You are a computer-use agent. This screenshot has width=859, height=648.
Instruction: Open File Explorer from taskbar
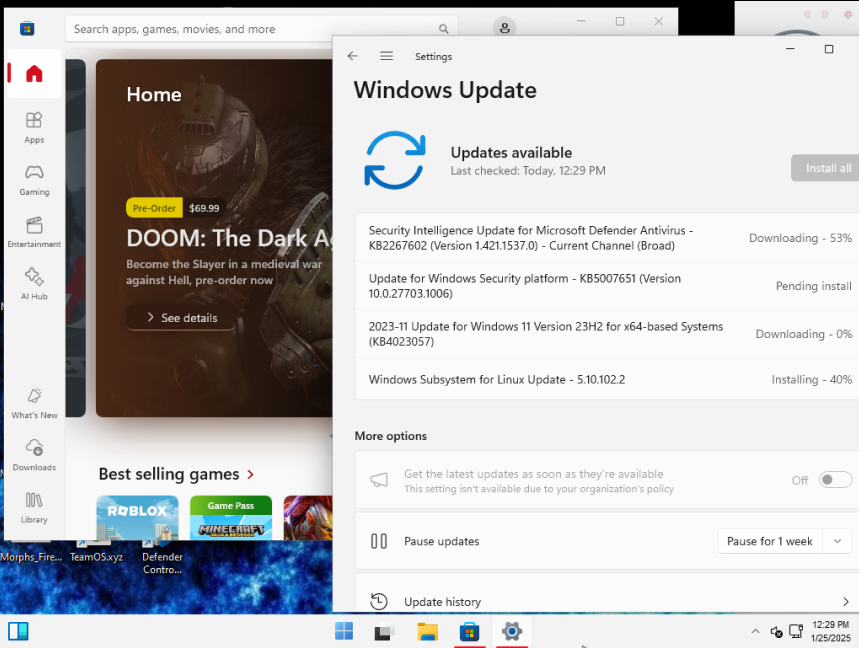(x=427, y=631)
